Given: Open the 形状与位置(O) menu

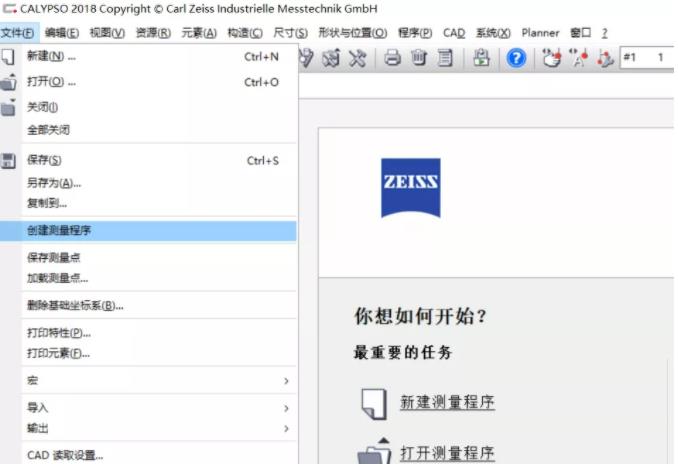Looking at the screenshot, I should (x=353, y=33).
